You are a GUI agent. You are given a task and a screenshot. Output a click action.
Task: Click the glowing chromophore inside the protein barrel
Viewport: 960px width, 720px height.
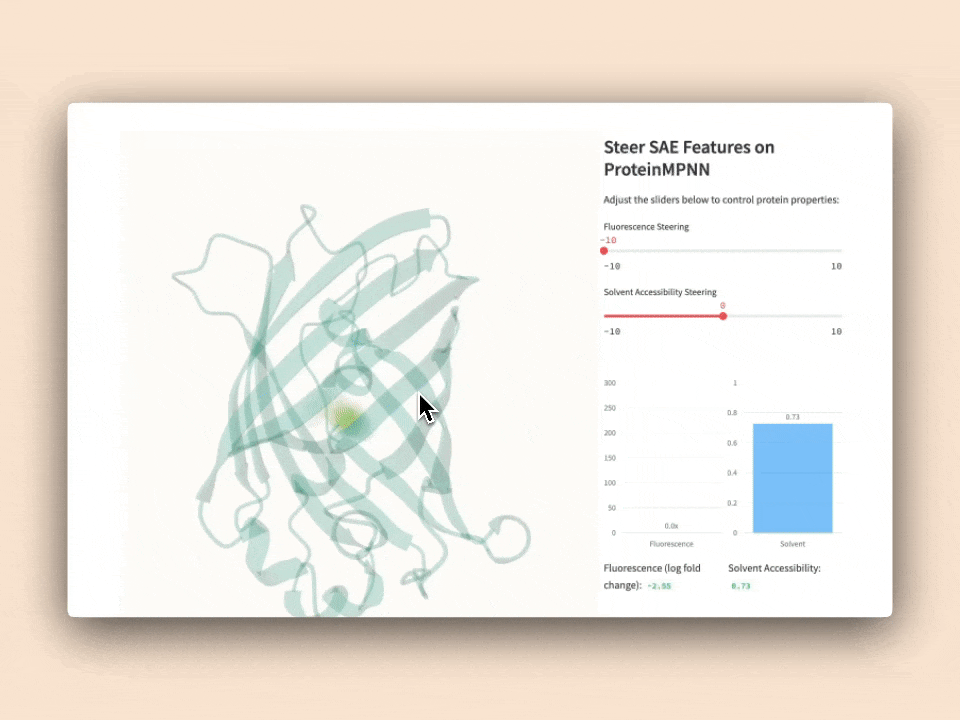point(346,415)
